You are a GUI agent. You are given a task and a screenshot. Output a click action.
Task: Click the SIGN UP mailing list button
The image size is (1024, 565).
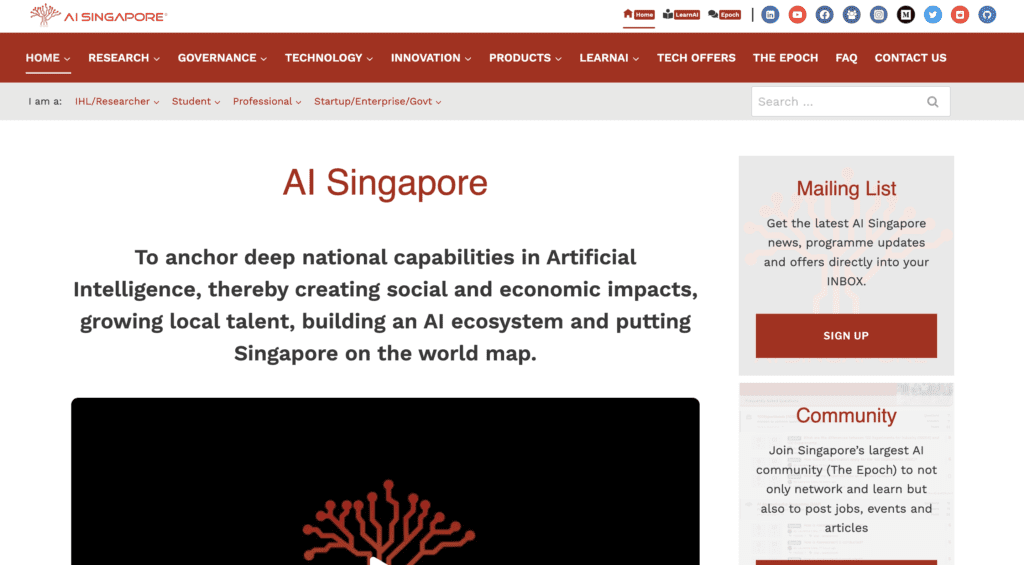pyautogui.click(x=846, y=336)
